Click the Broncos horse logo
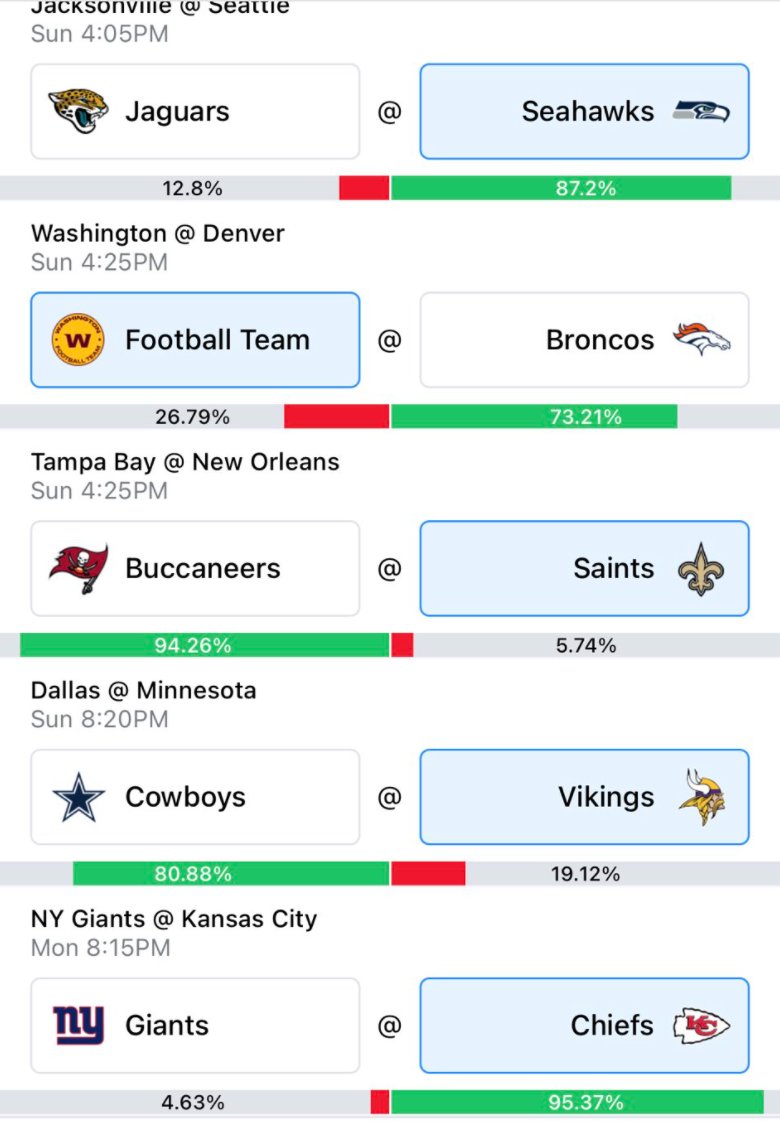780x1122 pixels. (701, 339)
